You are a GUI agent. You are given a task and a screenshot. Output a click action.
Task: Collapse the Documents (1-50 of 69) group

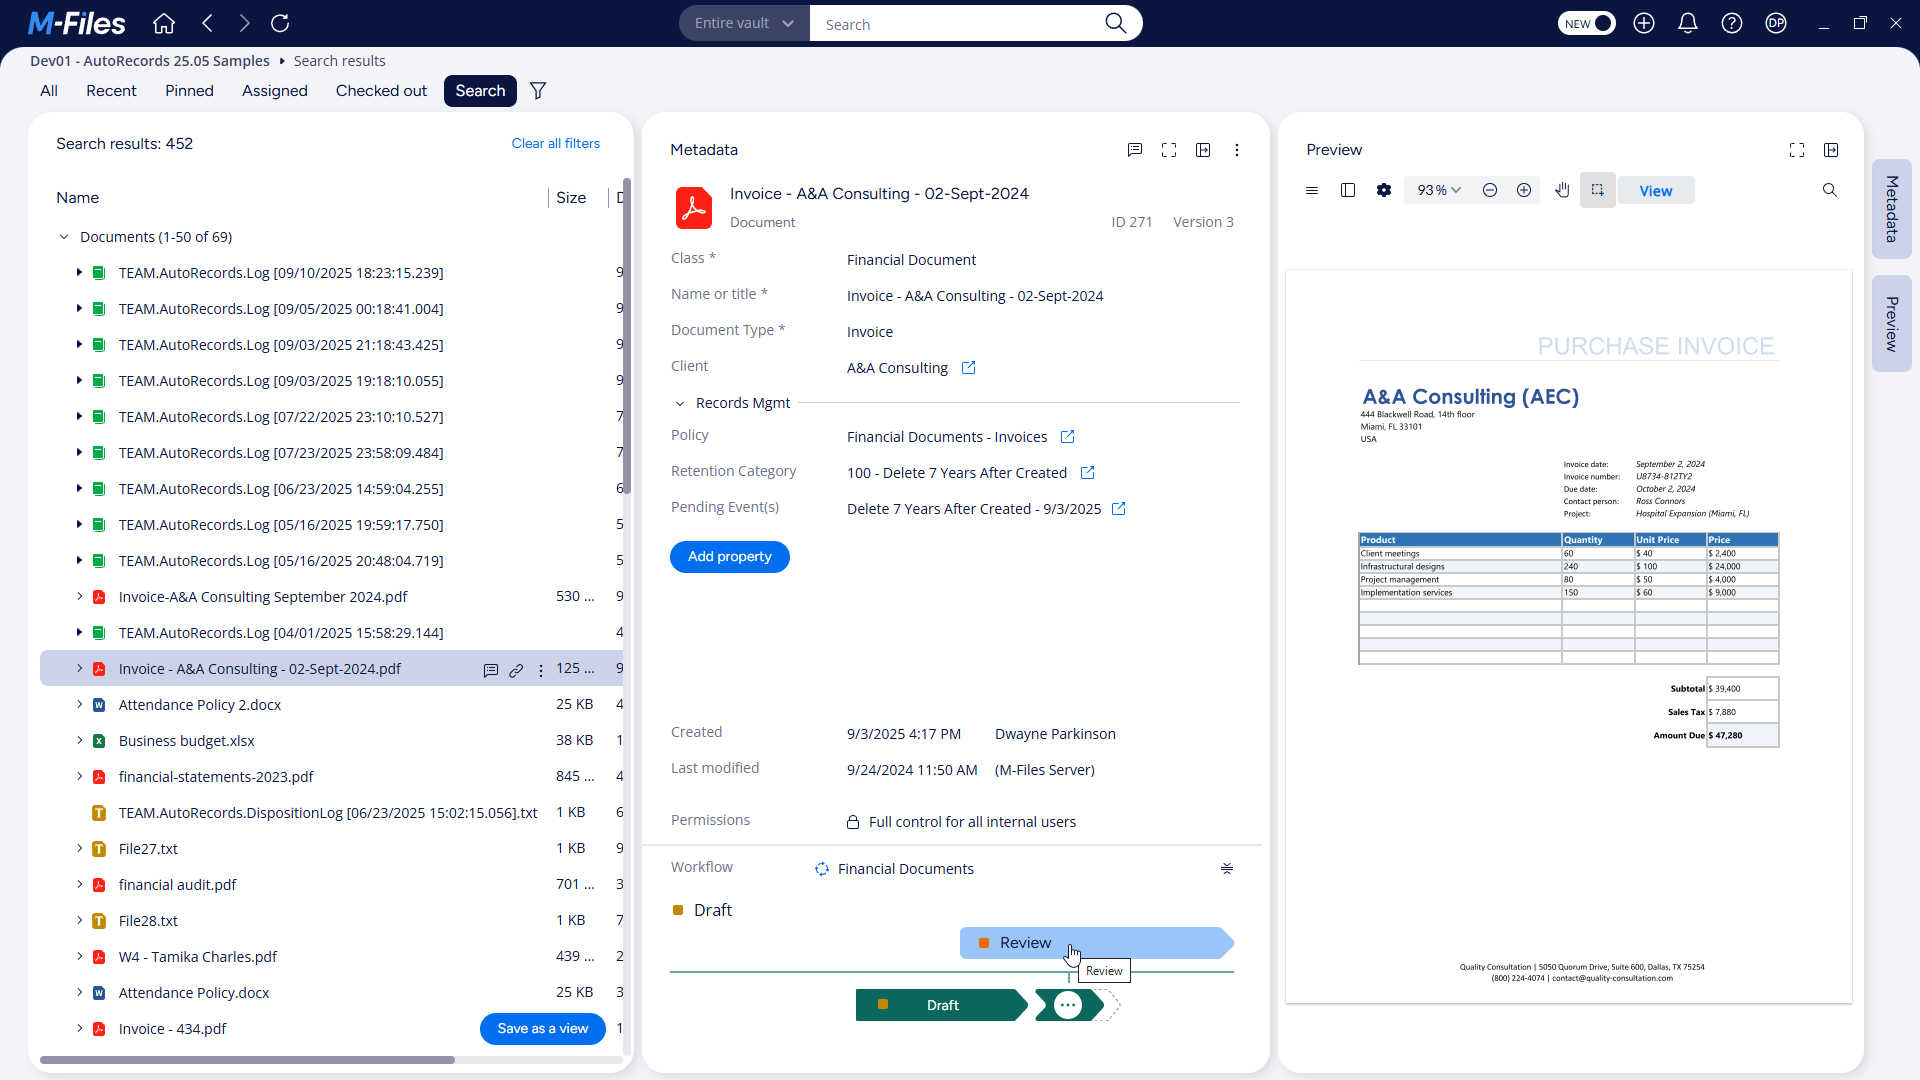(x=64, y=237)
